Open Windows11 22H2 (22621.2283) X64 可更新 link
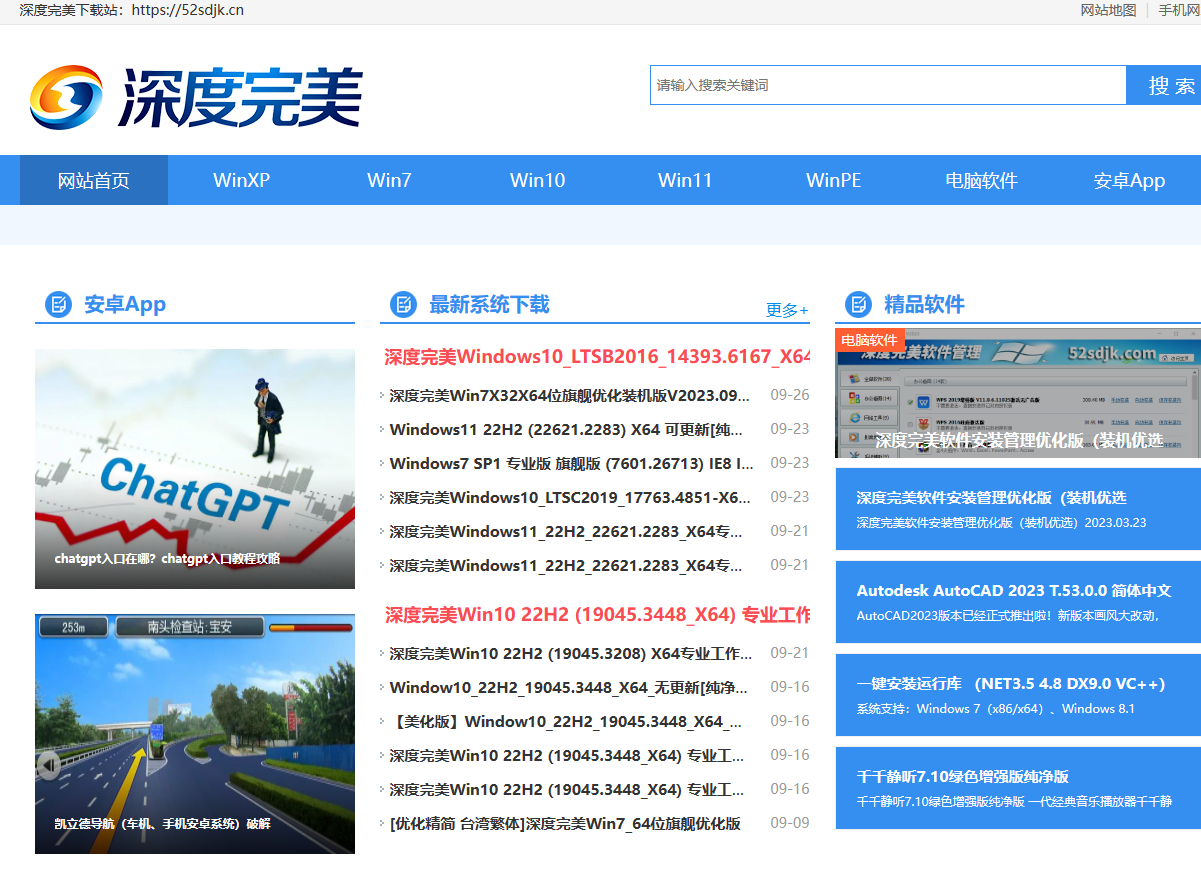The width and height of the screenshot is (1201, 878). point(566,429)
